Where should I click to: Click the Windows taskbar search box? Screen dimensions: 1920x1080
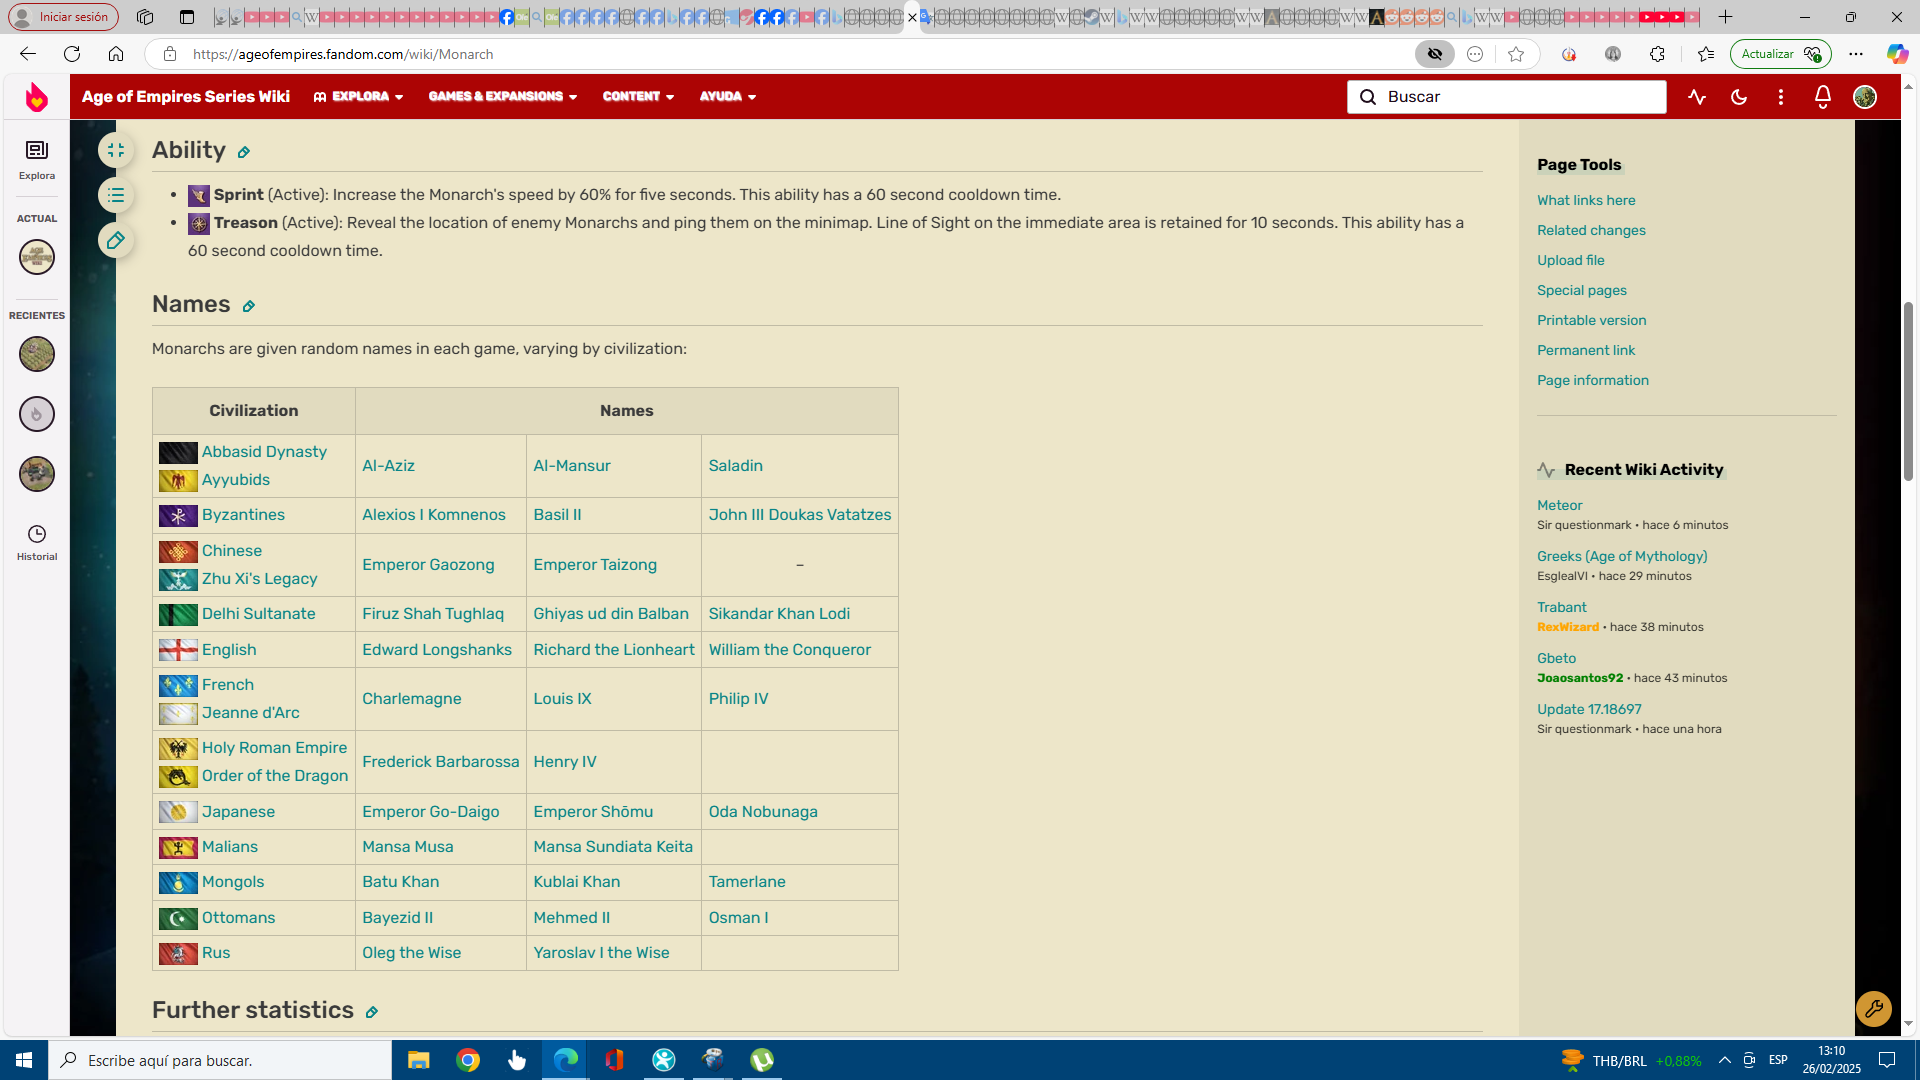point(220,1060)
